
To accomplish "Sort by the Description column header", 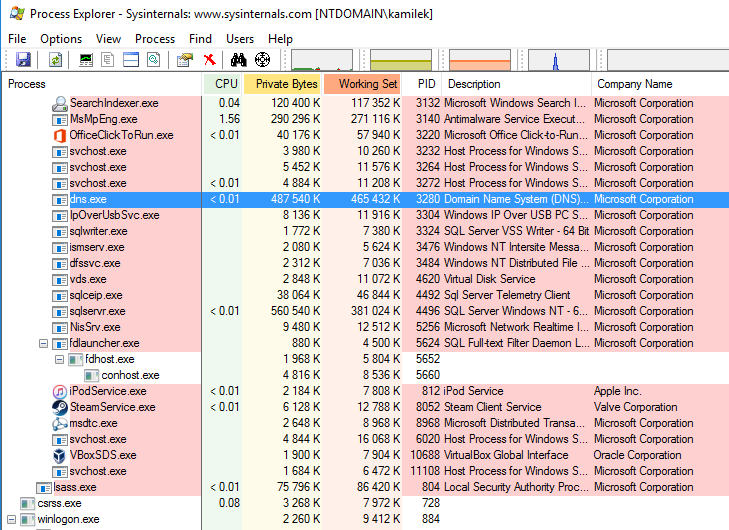I will point(517,84).
